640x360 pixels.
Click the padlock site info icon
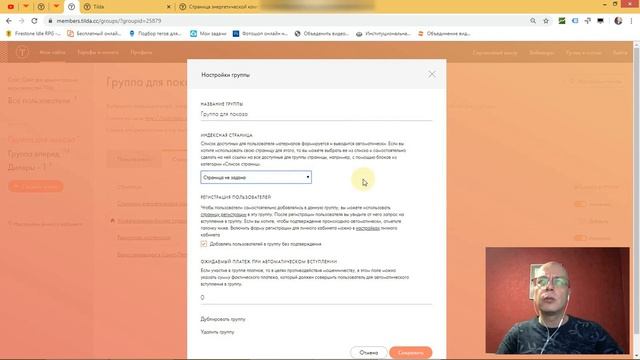(x=50, y=21)
